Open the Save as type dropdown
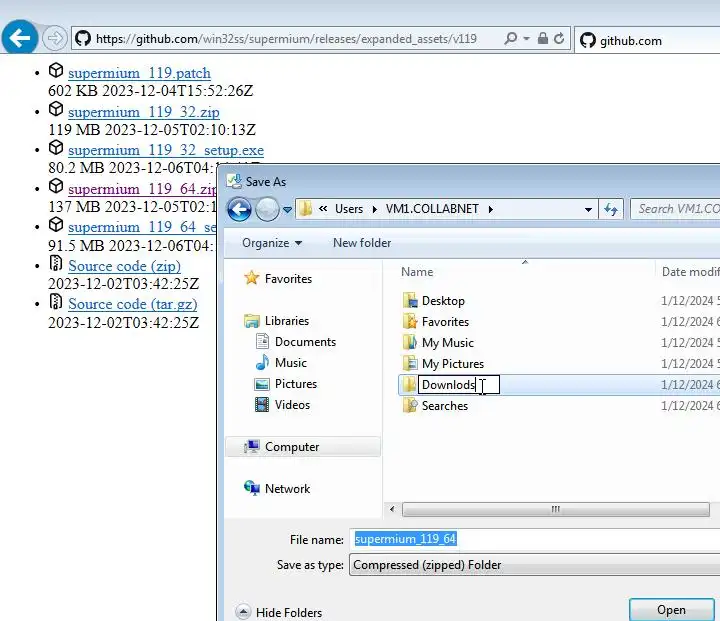 [x=534, y=565]
